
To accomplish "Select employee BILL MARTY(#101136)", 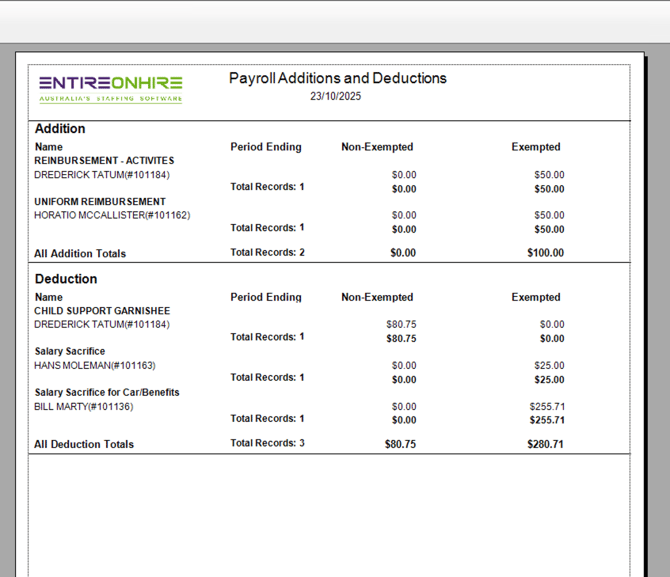I will click(x=84, y=406).
